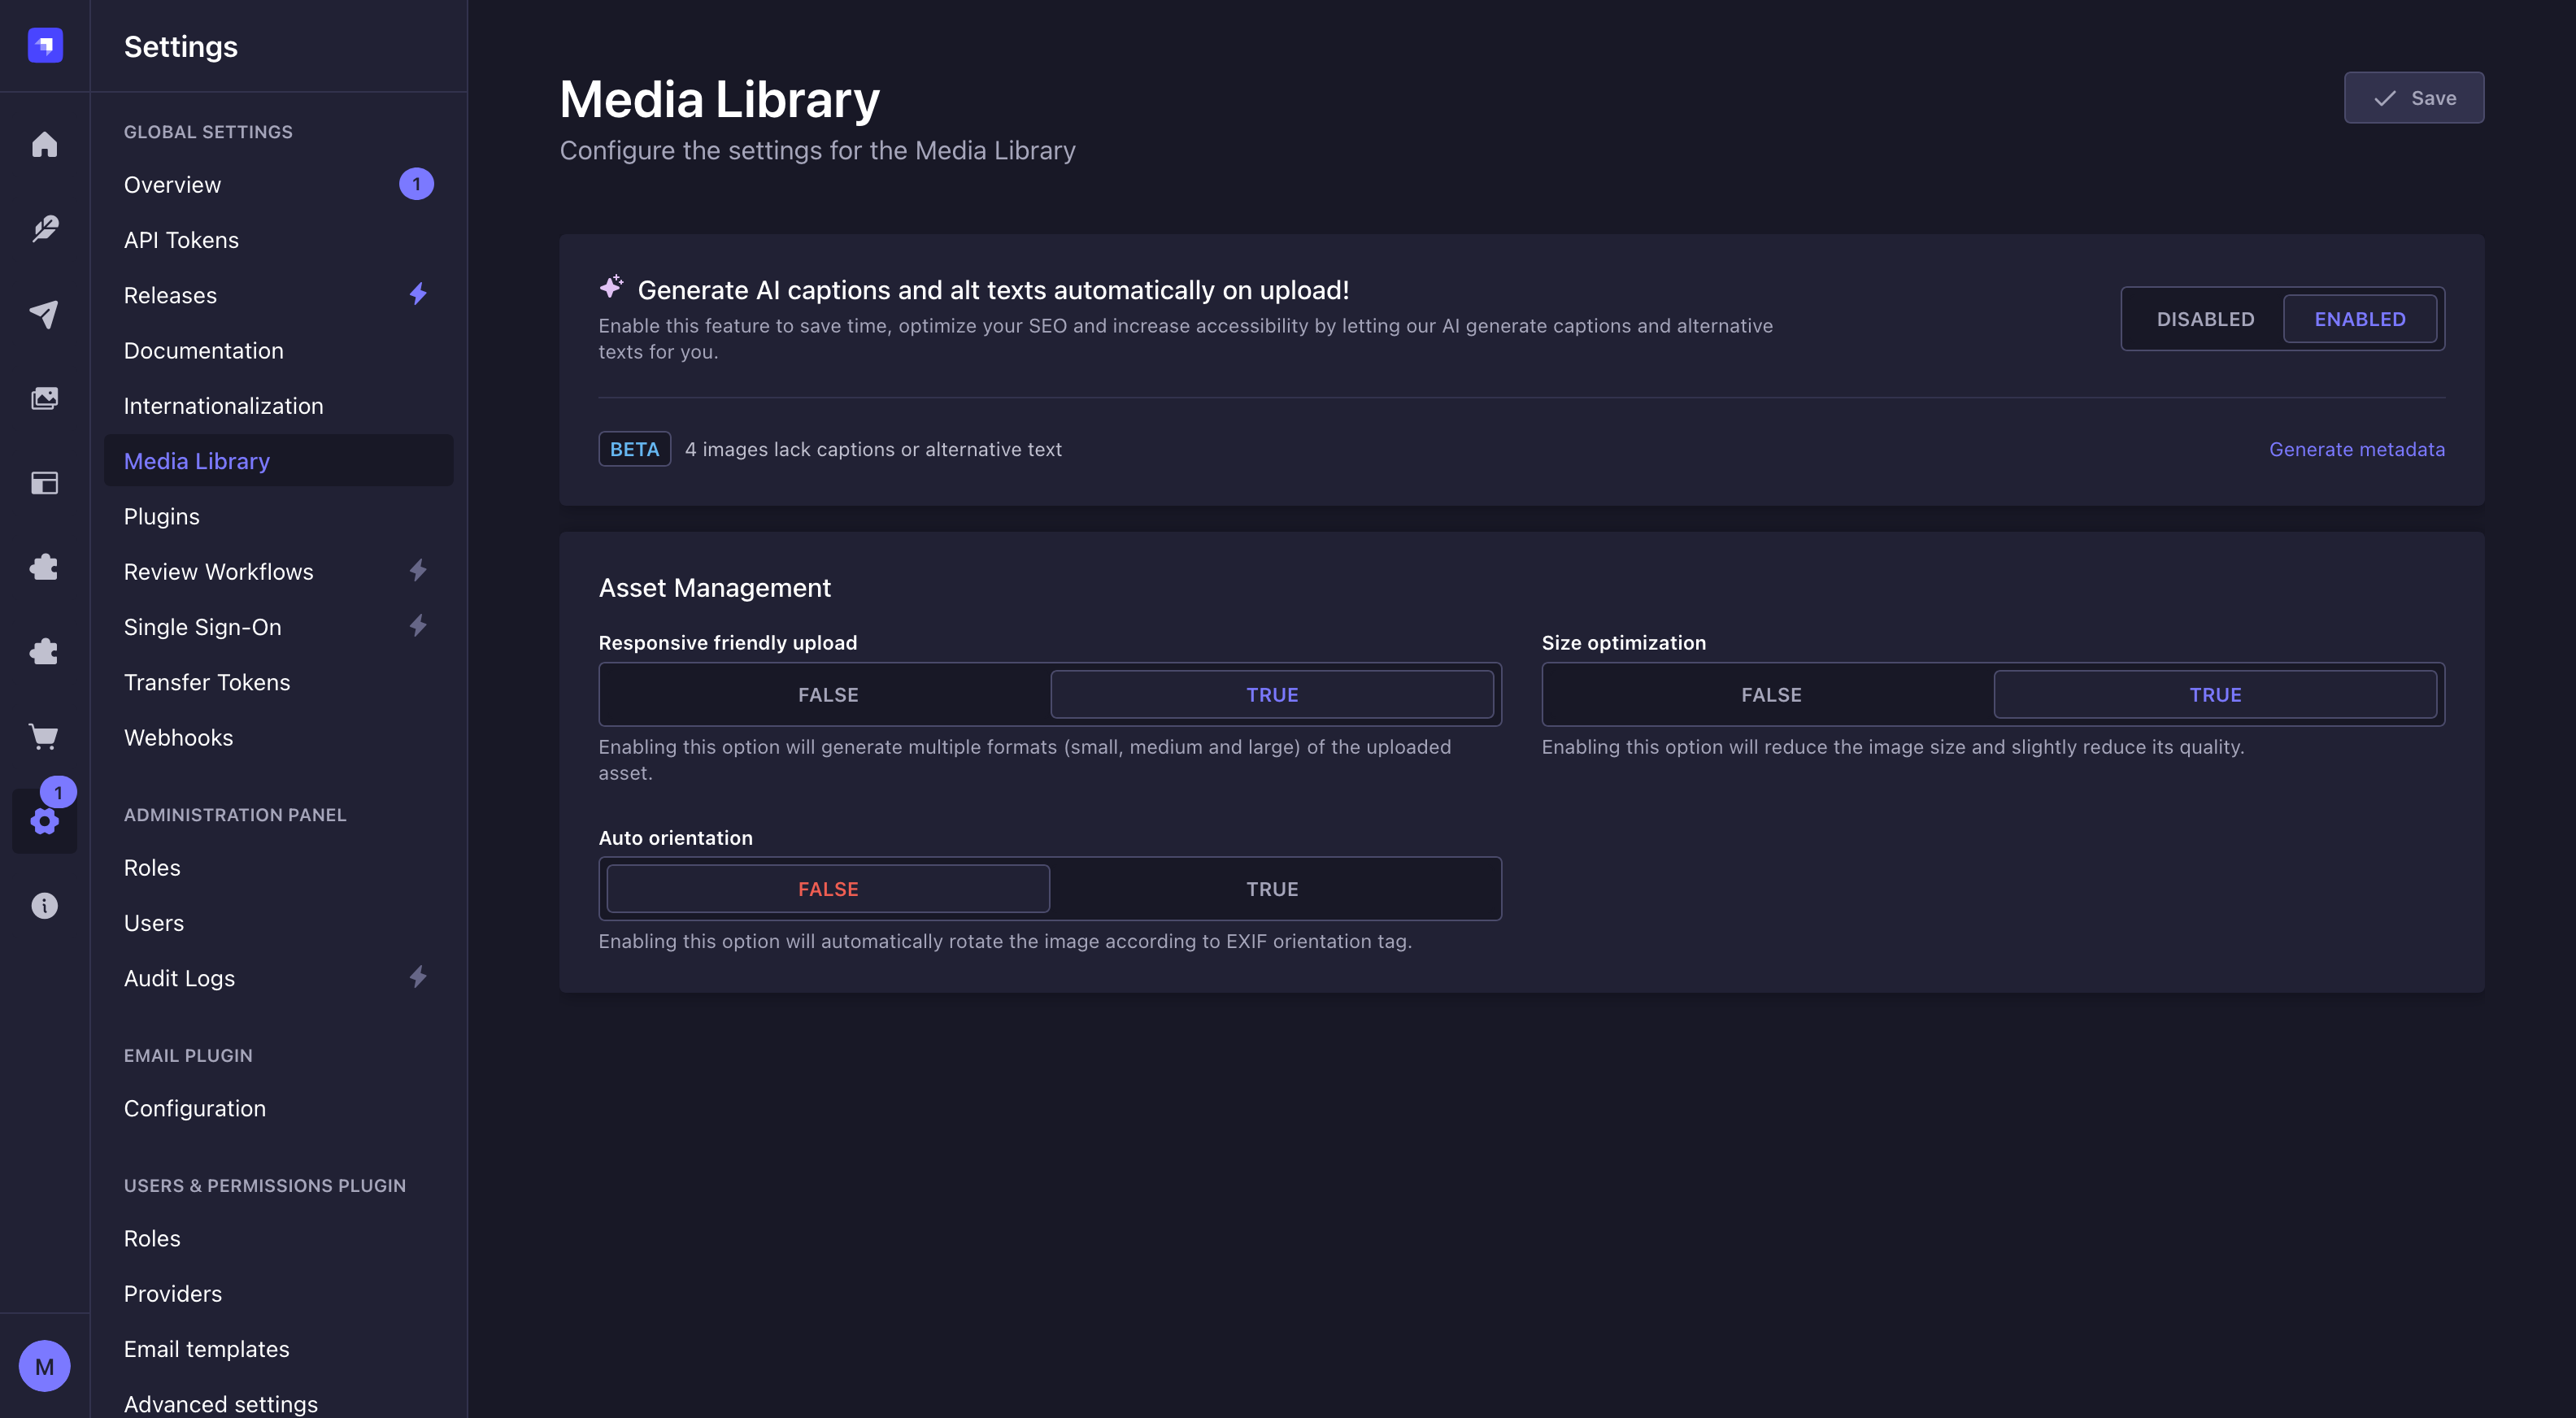2576x1418 pixels.
Task: Open the Home dashboard from the sidebar
Action: pyautogui.click(x=45, y=144)
